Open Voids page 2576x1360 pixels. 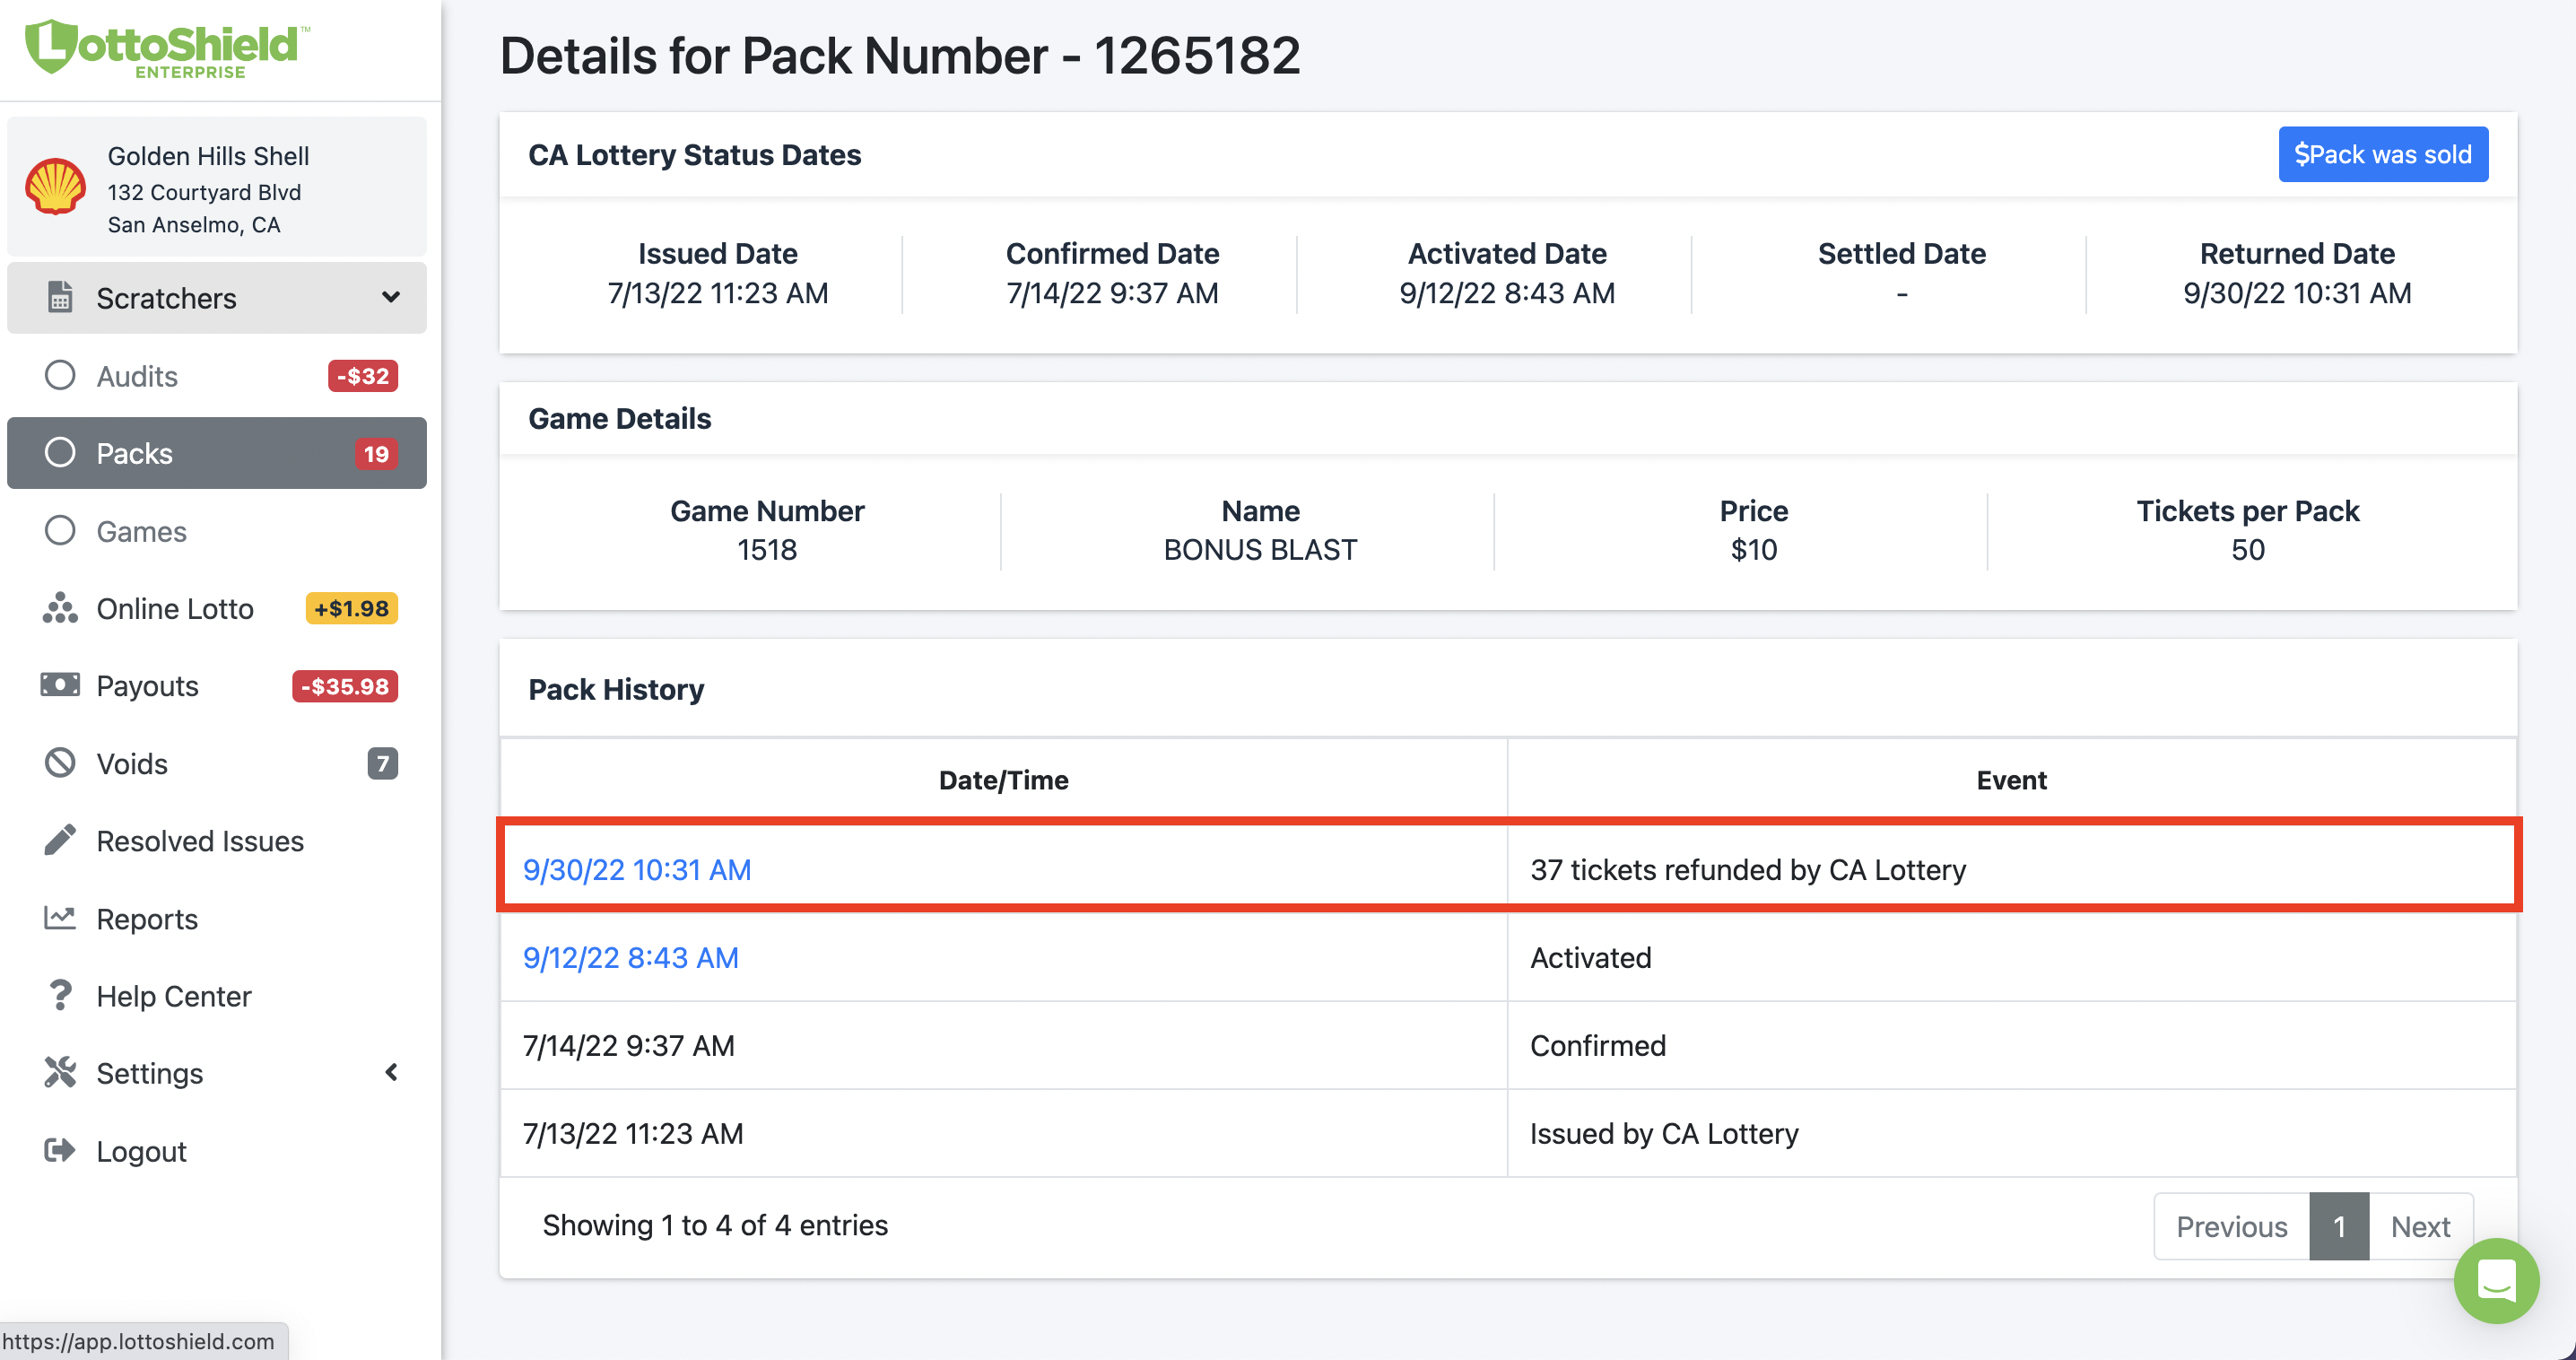132,764
